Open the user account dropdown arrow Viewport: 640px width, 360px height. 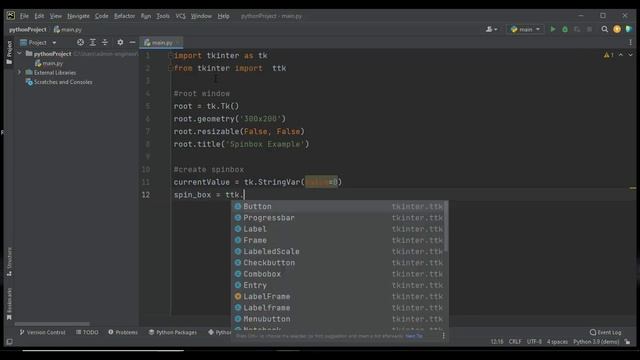click(496, 29)
